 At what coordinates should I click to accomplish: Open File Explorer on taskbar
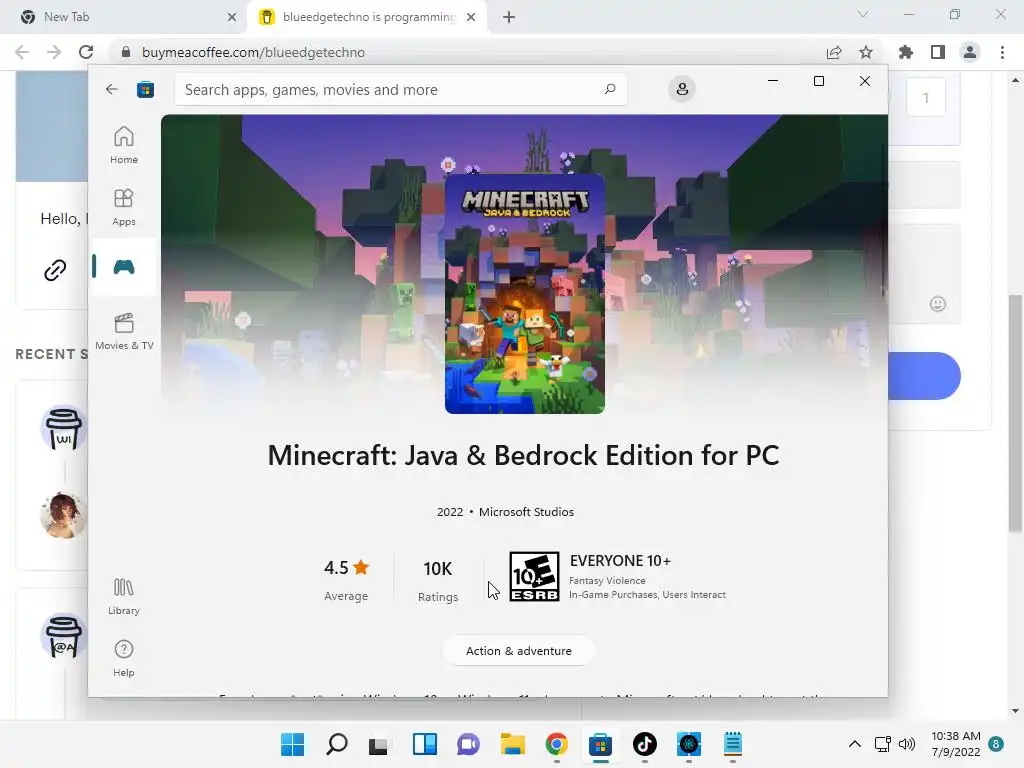513,744
